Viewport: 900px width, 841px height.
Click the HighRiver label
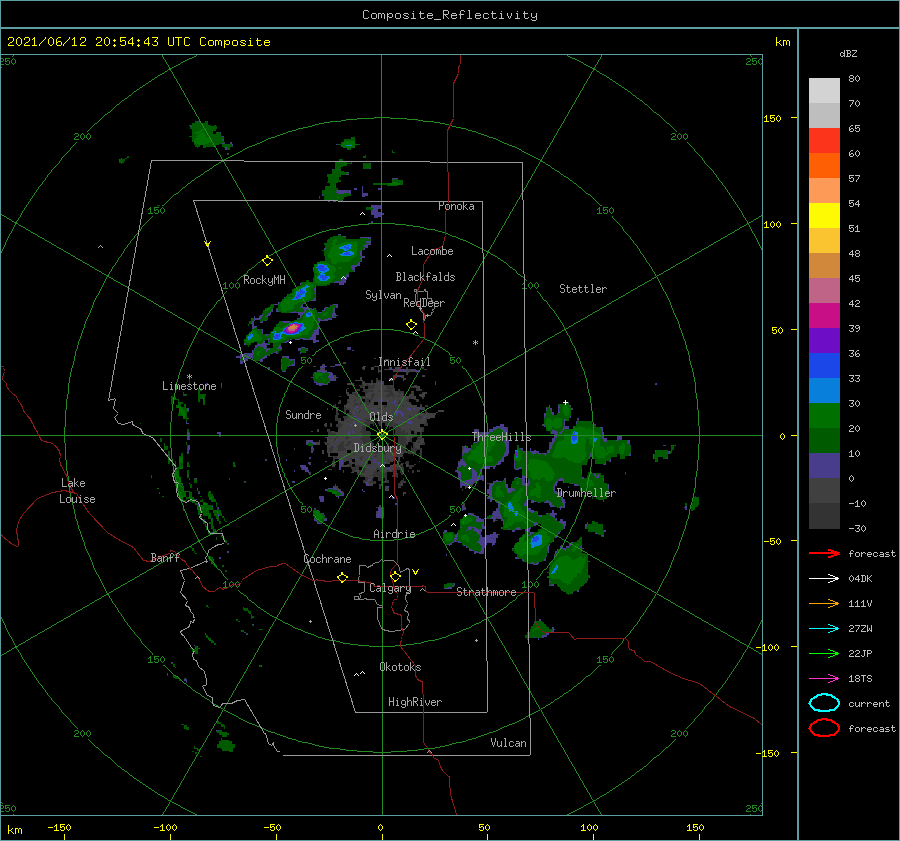pyautogui.click(x=415, y=702)
